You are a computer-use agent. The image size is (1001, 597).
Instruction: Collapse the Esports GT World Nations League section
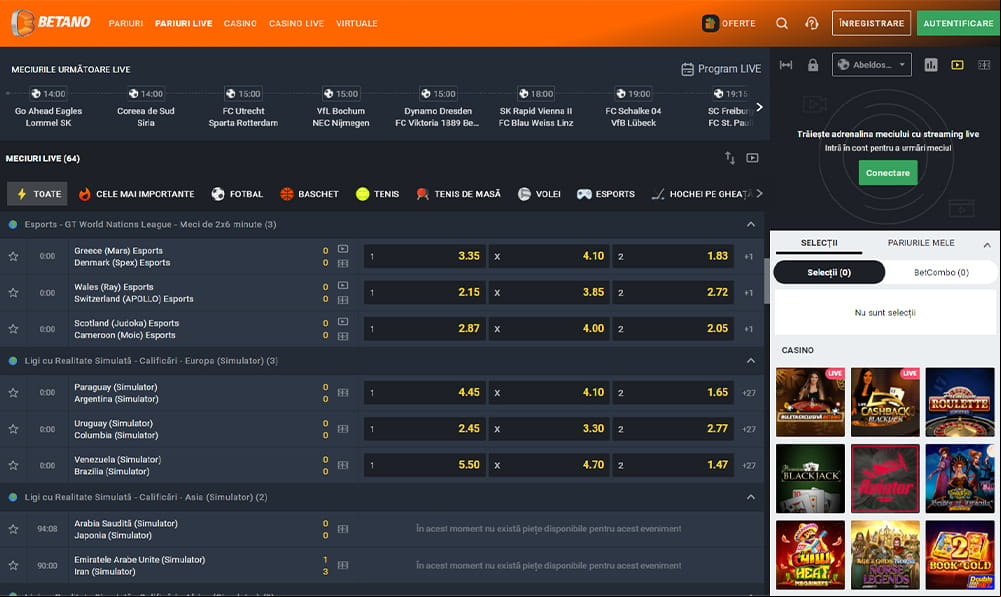pyautogui.click(x=751, y=224)
